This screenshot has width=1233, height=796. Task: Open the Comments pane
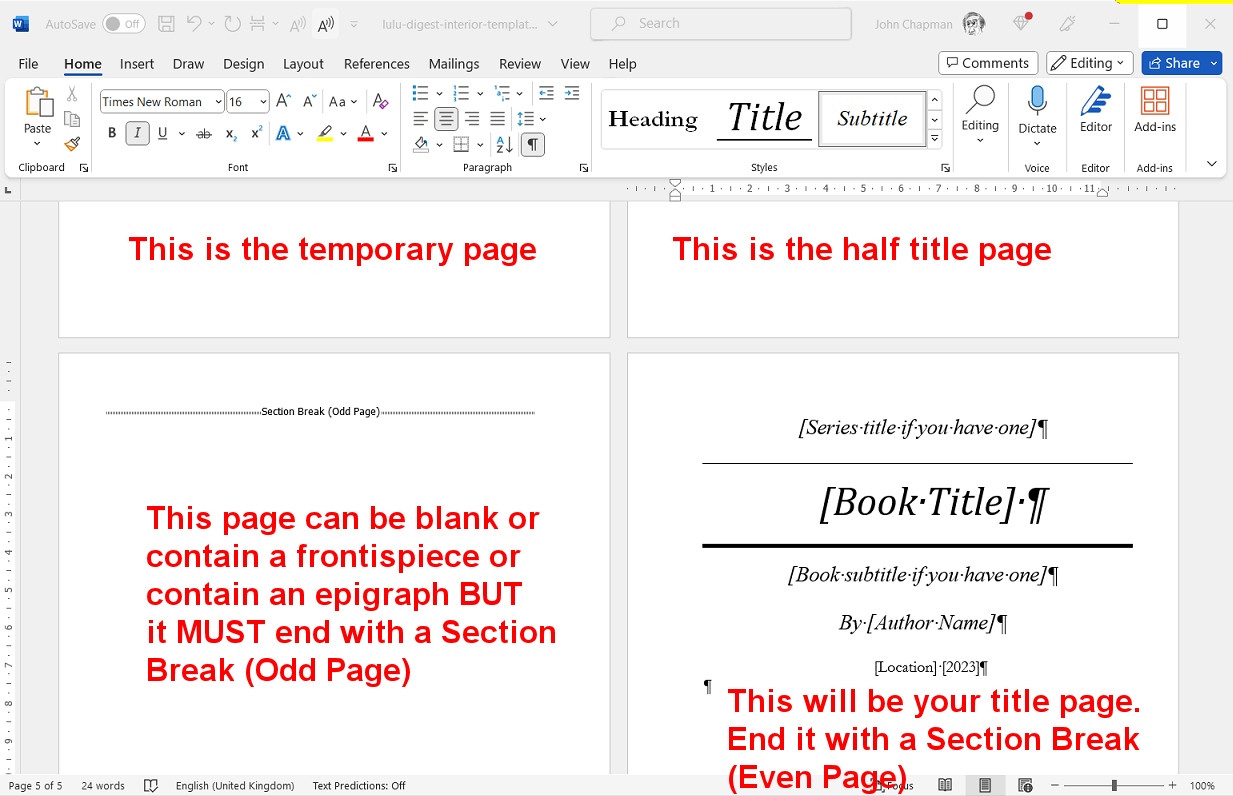987,63
